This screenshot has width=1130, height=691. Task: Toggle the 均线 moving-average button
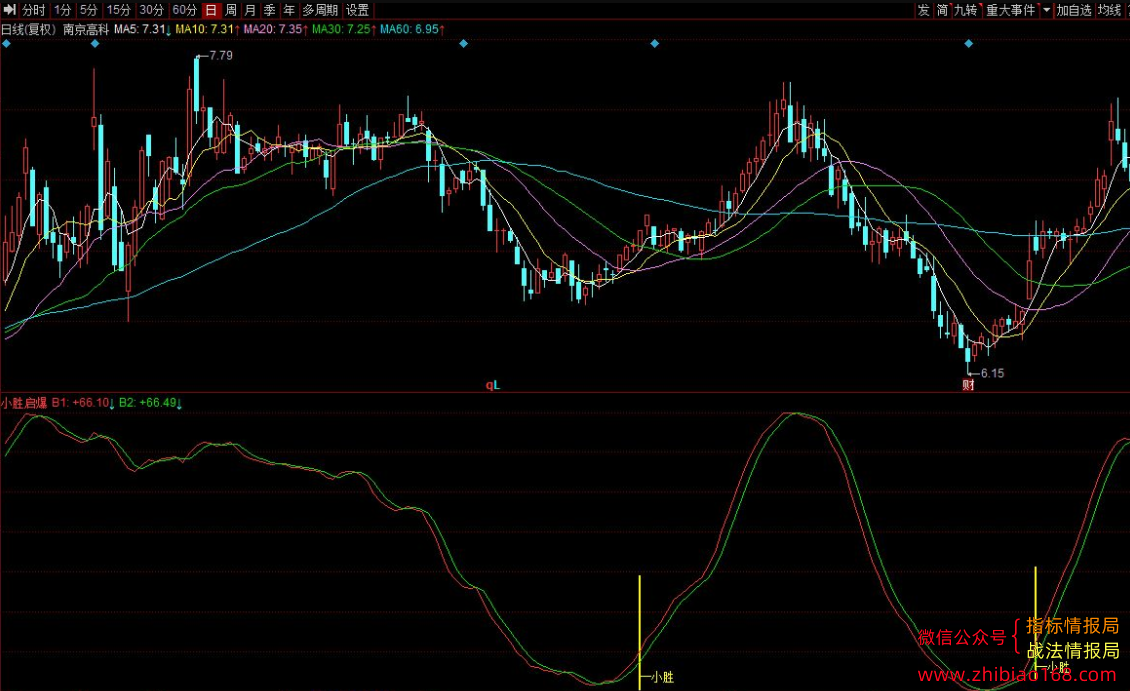(x=1110, y=10)
